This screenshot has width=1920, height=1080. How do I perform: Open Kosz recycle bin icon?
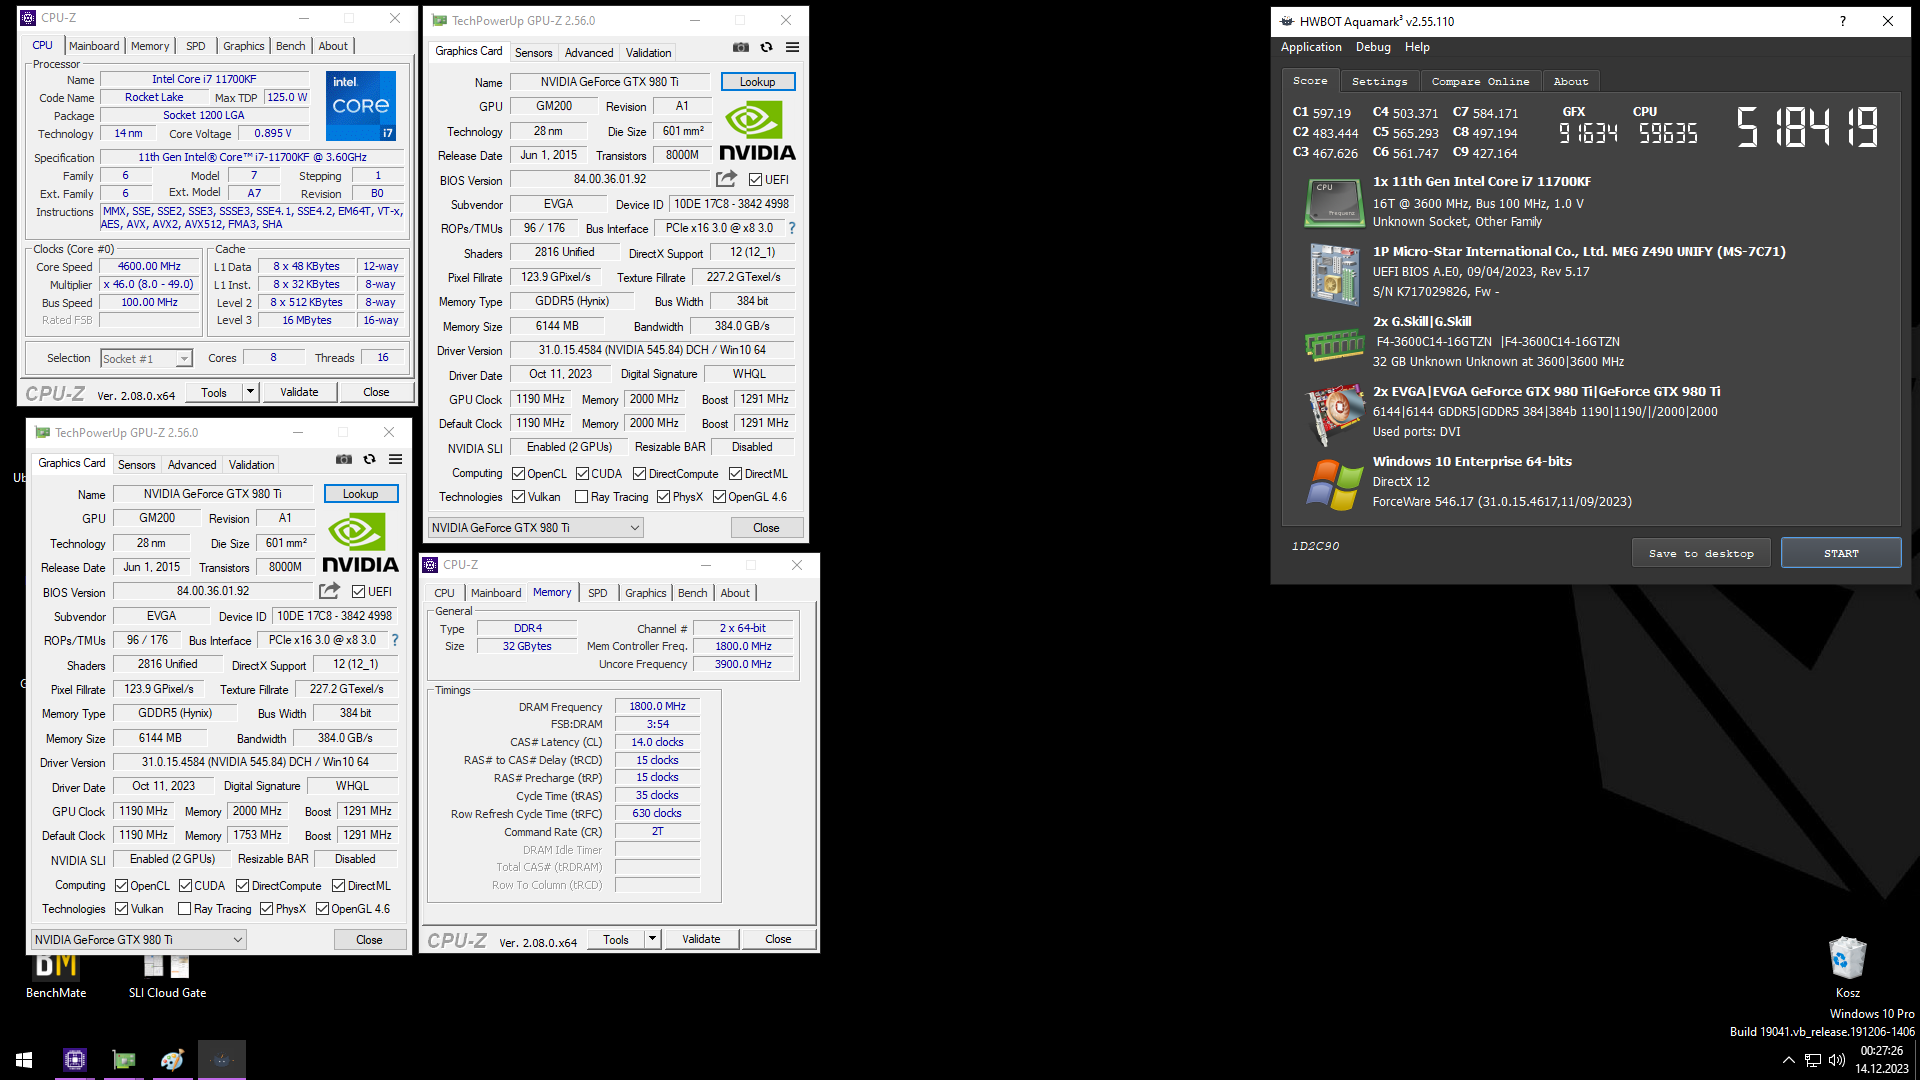click(x=1848, y=967)
